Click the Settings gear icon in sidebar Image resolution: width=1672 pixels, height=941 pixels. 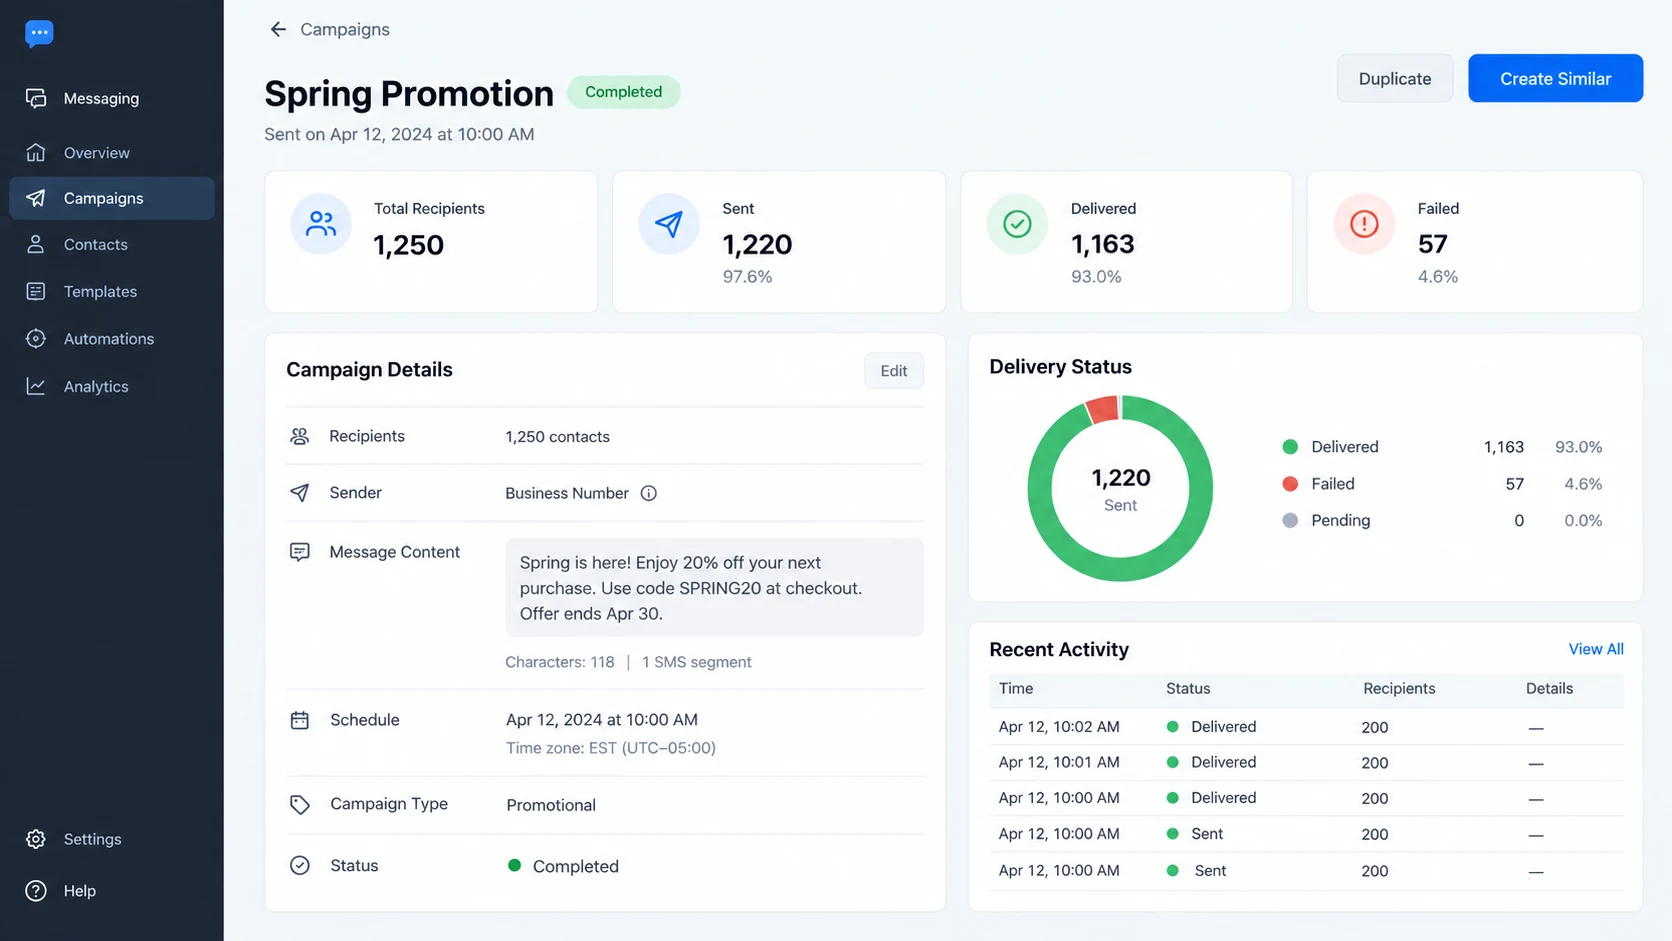point(36,839)
